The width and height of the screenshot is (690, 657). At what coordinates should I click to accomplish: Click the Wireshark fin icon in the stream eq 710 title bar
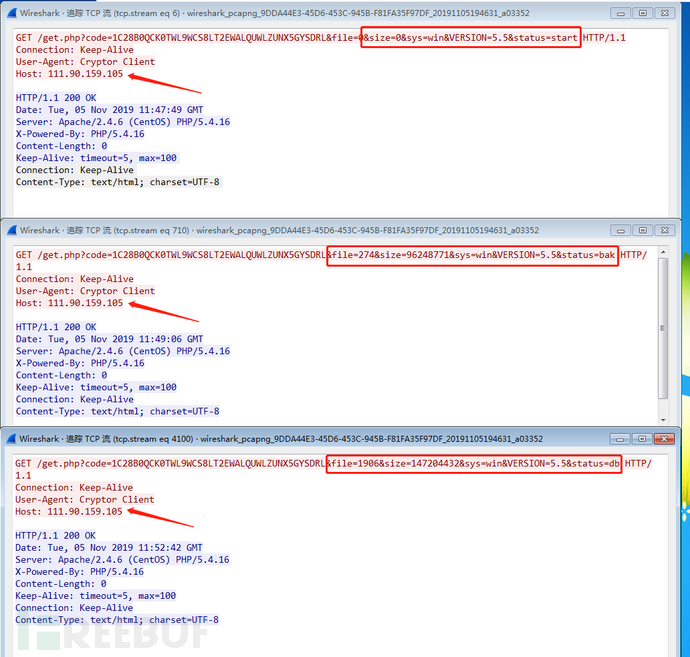point(12,230)
